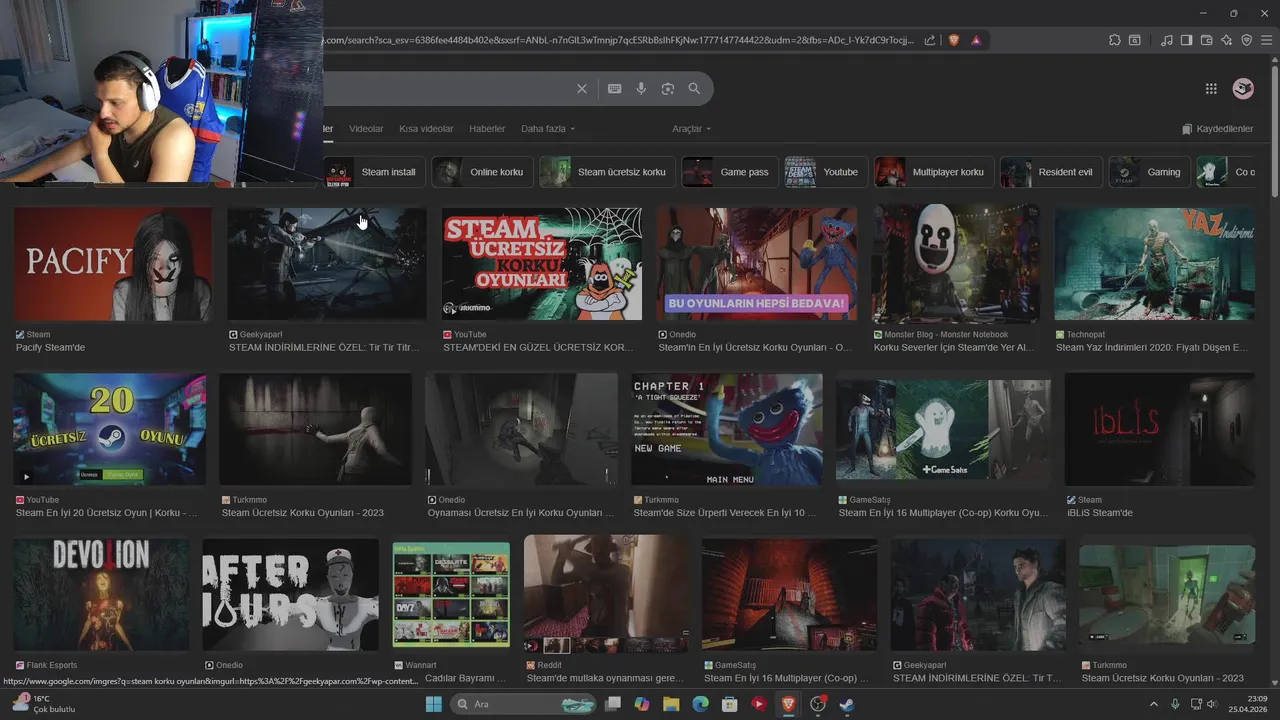Expand the 'Araçlar' tools dropdown
The image size is (1280, 720).
(692, 129)
